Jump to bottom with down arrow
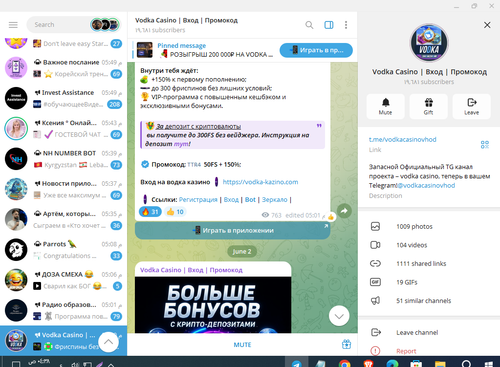This screenshot has width=500, height=367. coord(339,316)
